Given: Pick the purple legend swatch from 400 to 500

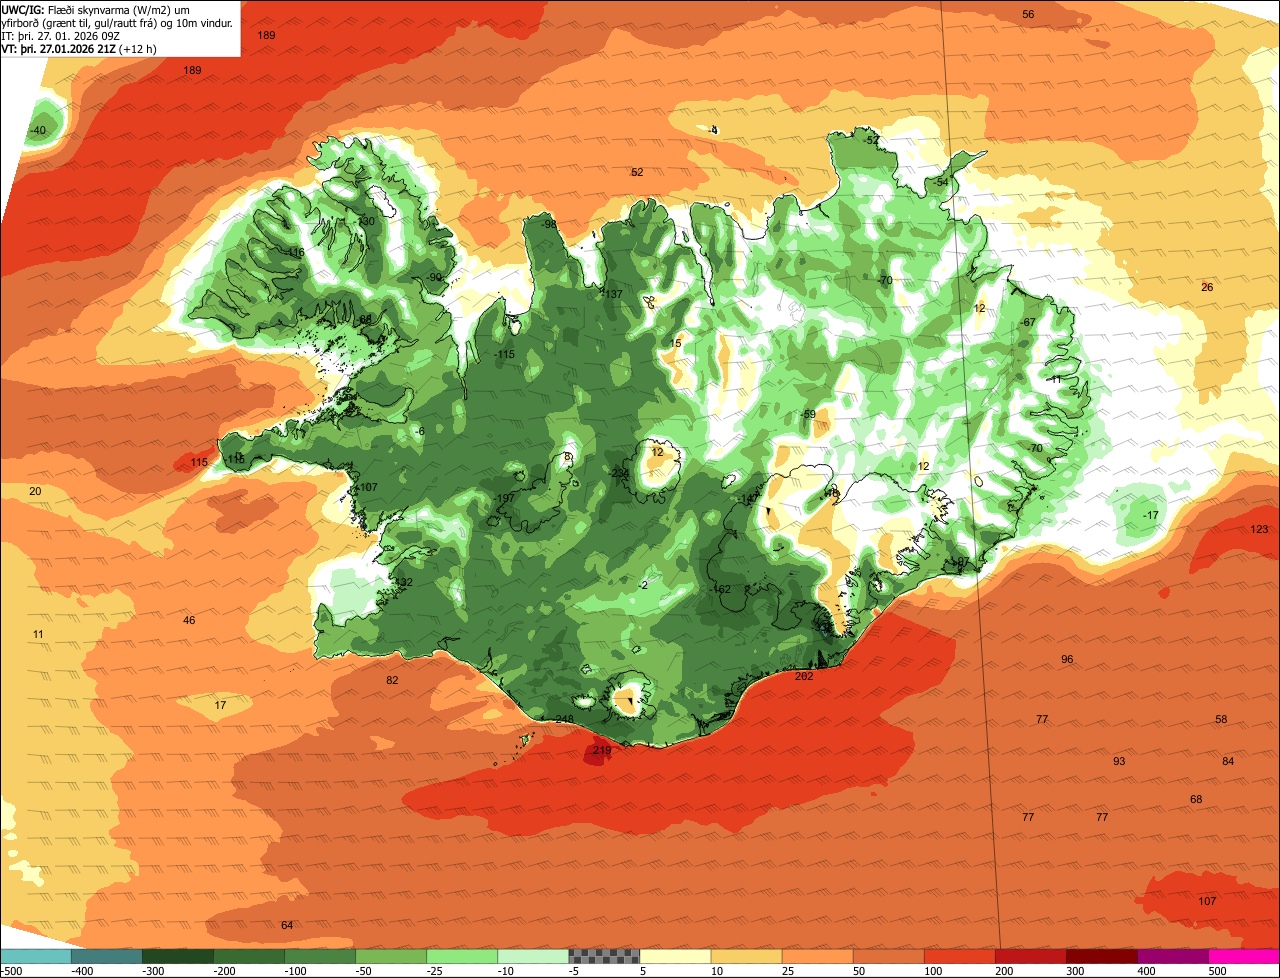Looking at the screenshot, I should tap(1173, 957).
